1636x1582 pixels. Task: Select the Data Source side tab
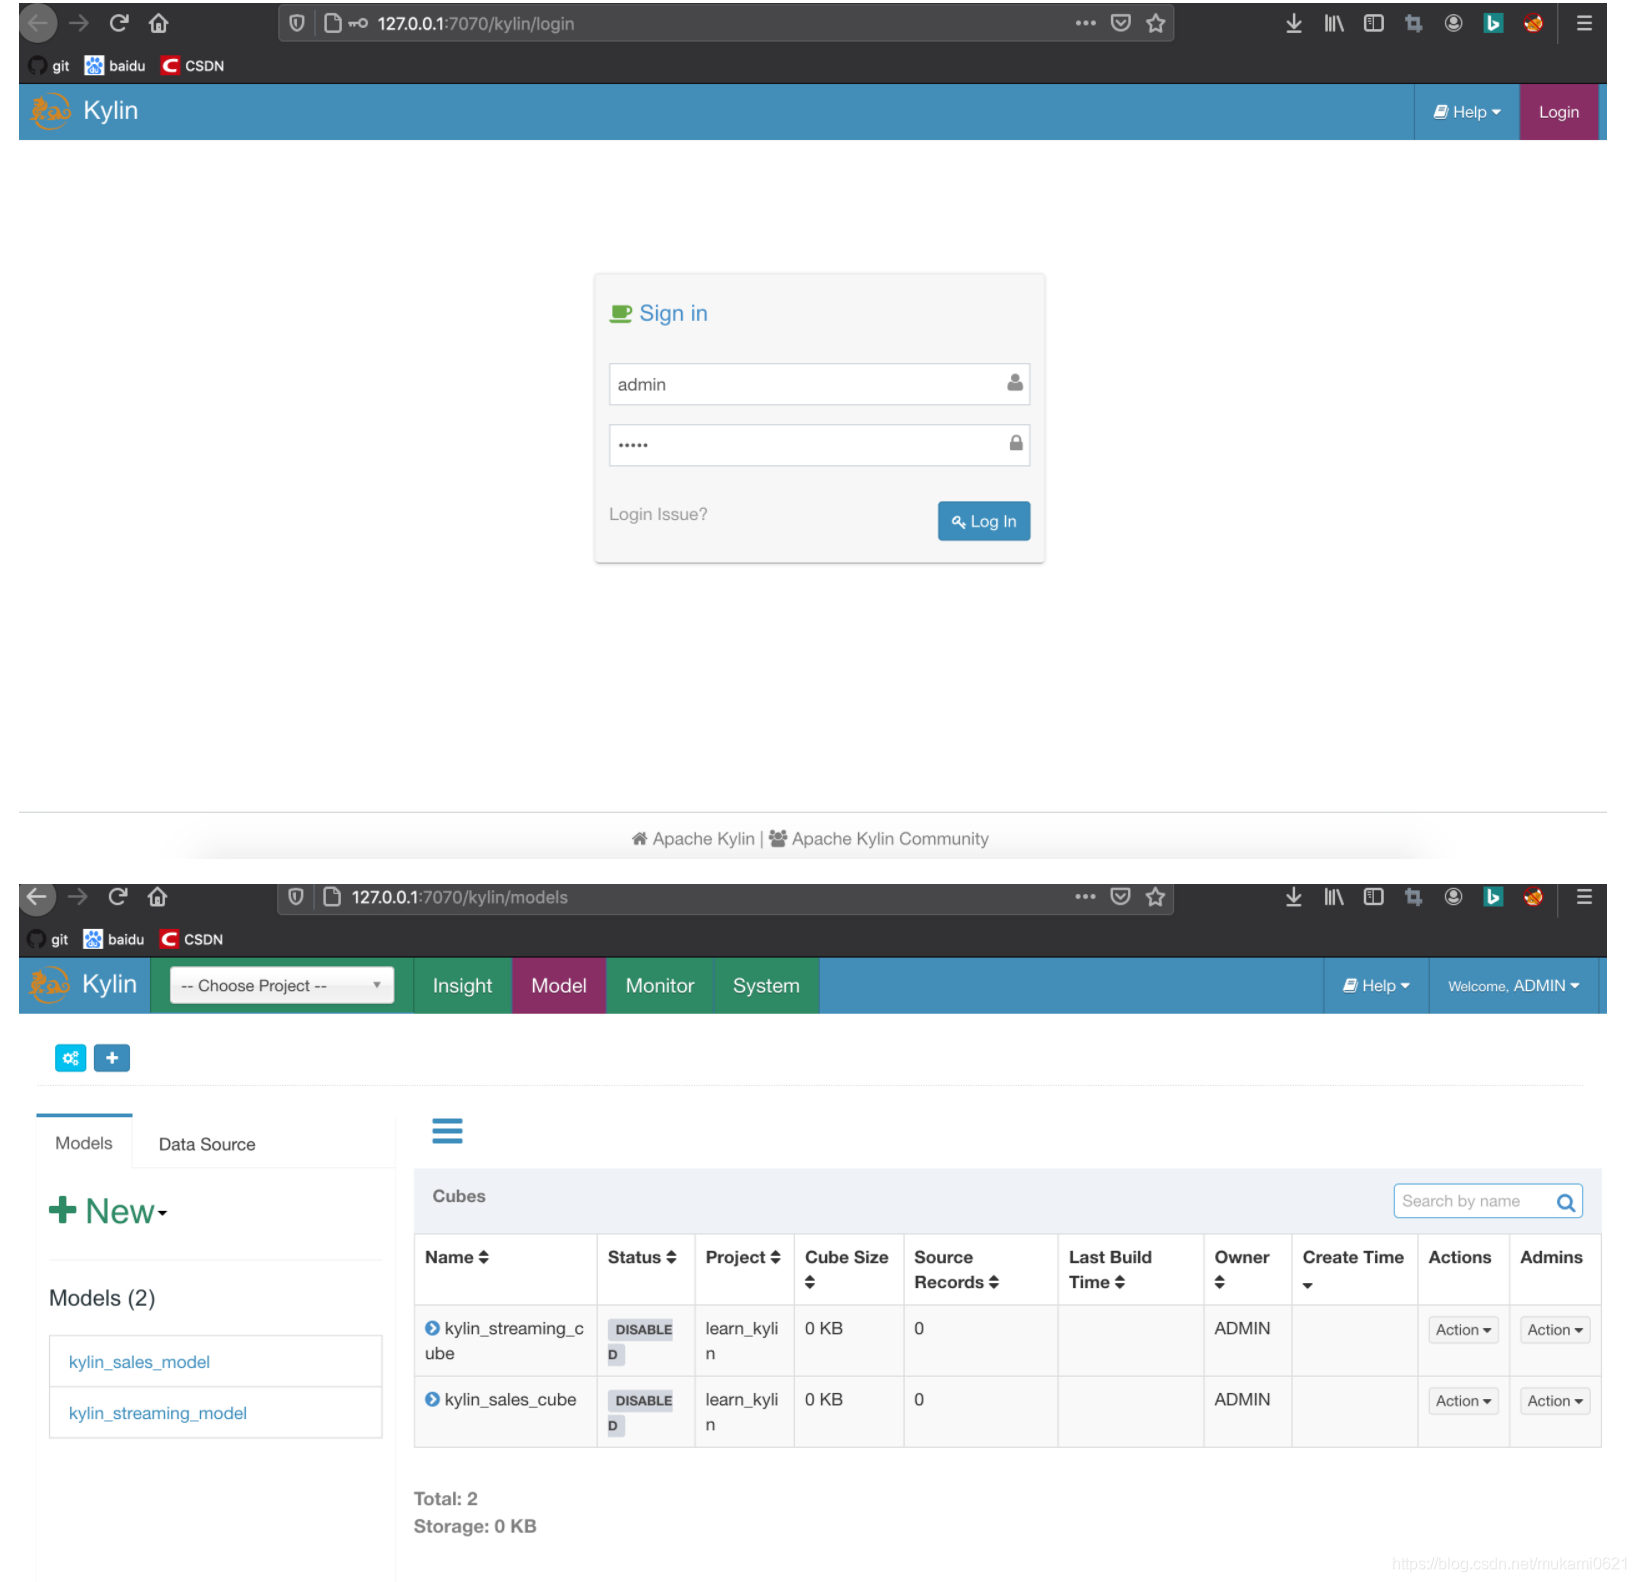(207, 1144)
